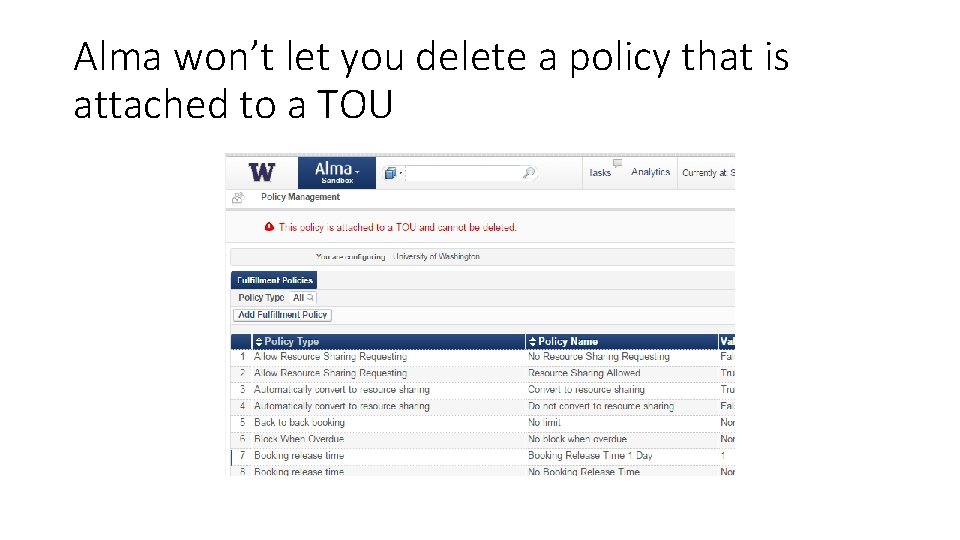Screen dimensions: 960x540
Task: Open the Policy Type All filter
Action: 303,297
